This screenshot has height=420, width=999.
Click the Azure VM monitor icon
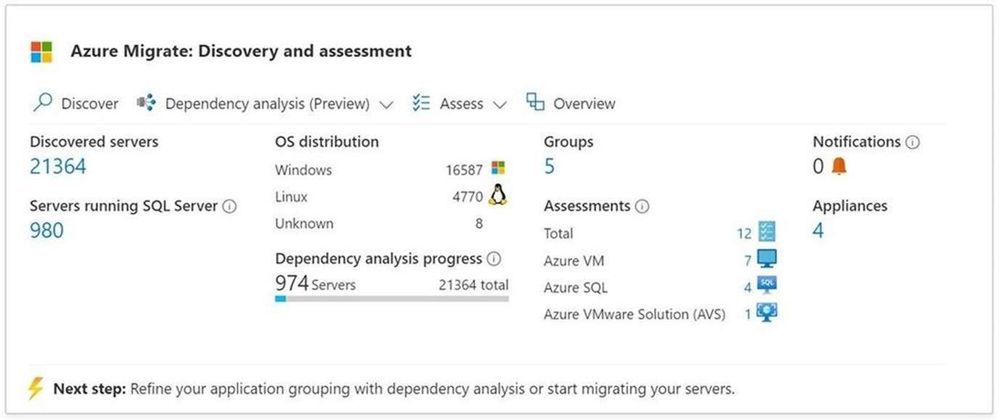(x=767, y=259)
